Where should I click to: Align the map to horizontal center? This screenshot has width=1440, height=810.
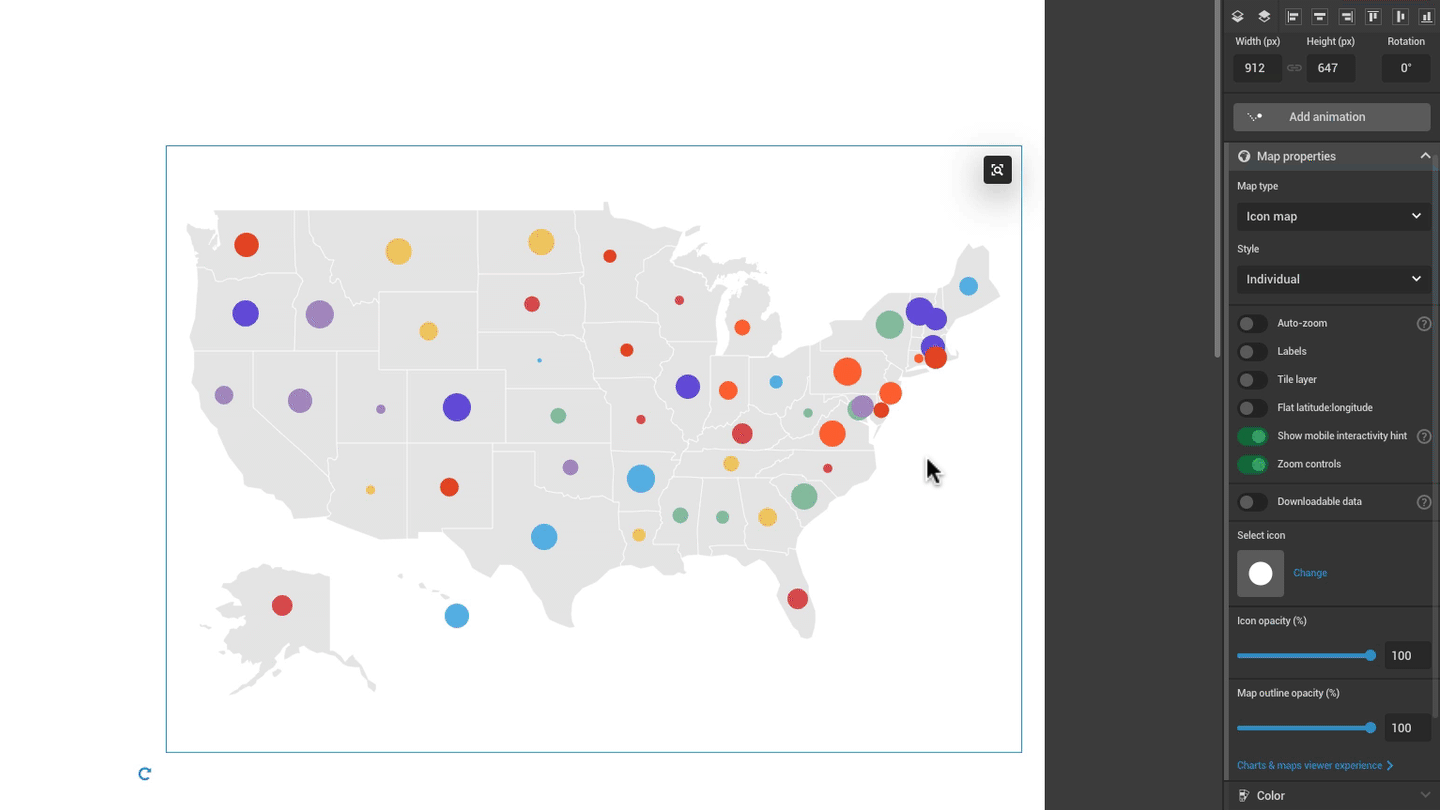point(1320,16)
